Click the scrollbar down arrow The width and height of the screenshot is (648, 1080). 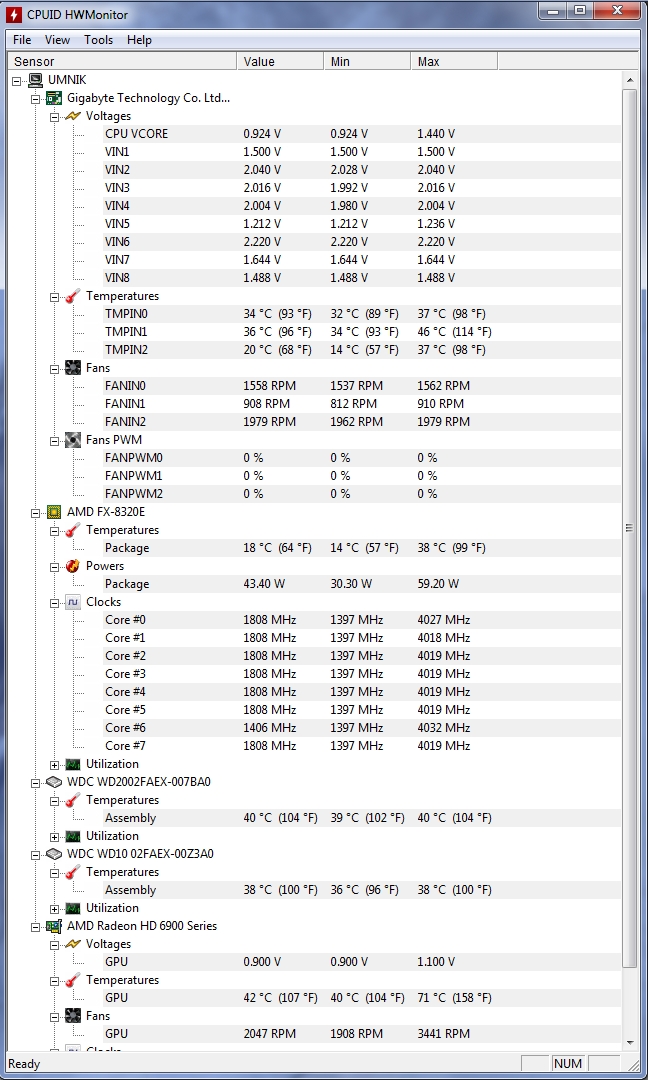coord(629,1042)
